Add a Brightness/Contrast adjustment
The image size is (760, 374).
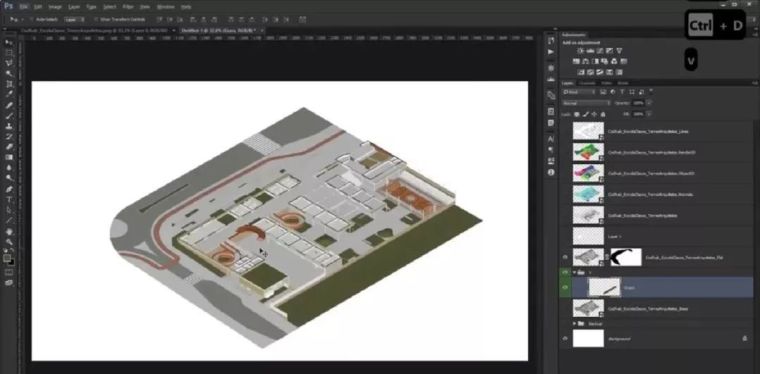pyautogui.click(x=580, y=51)
